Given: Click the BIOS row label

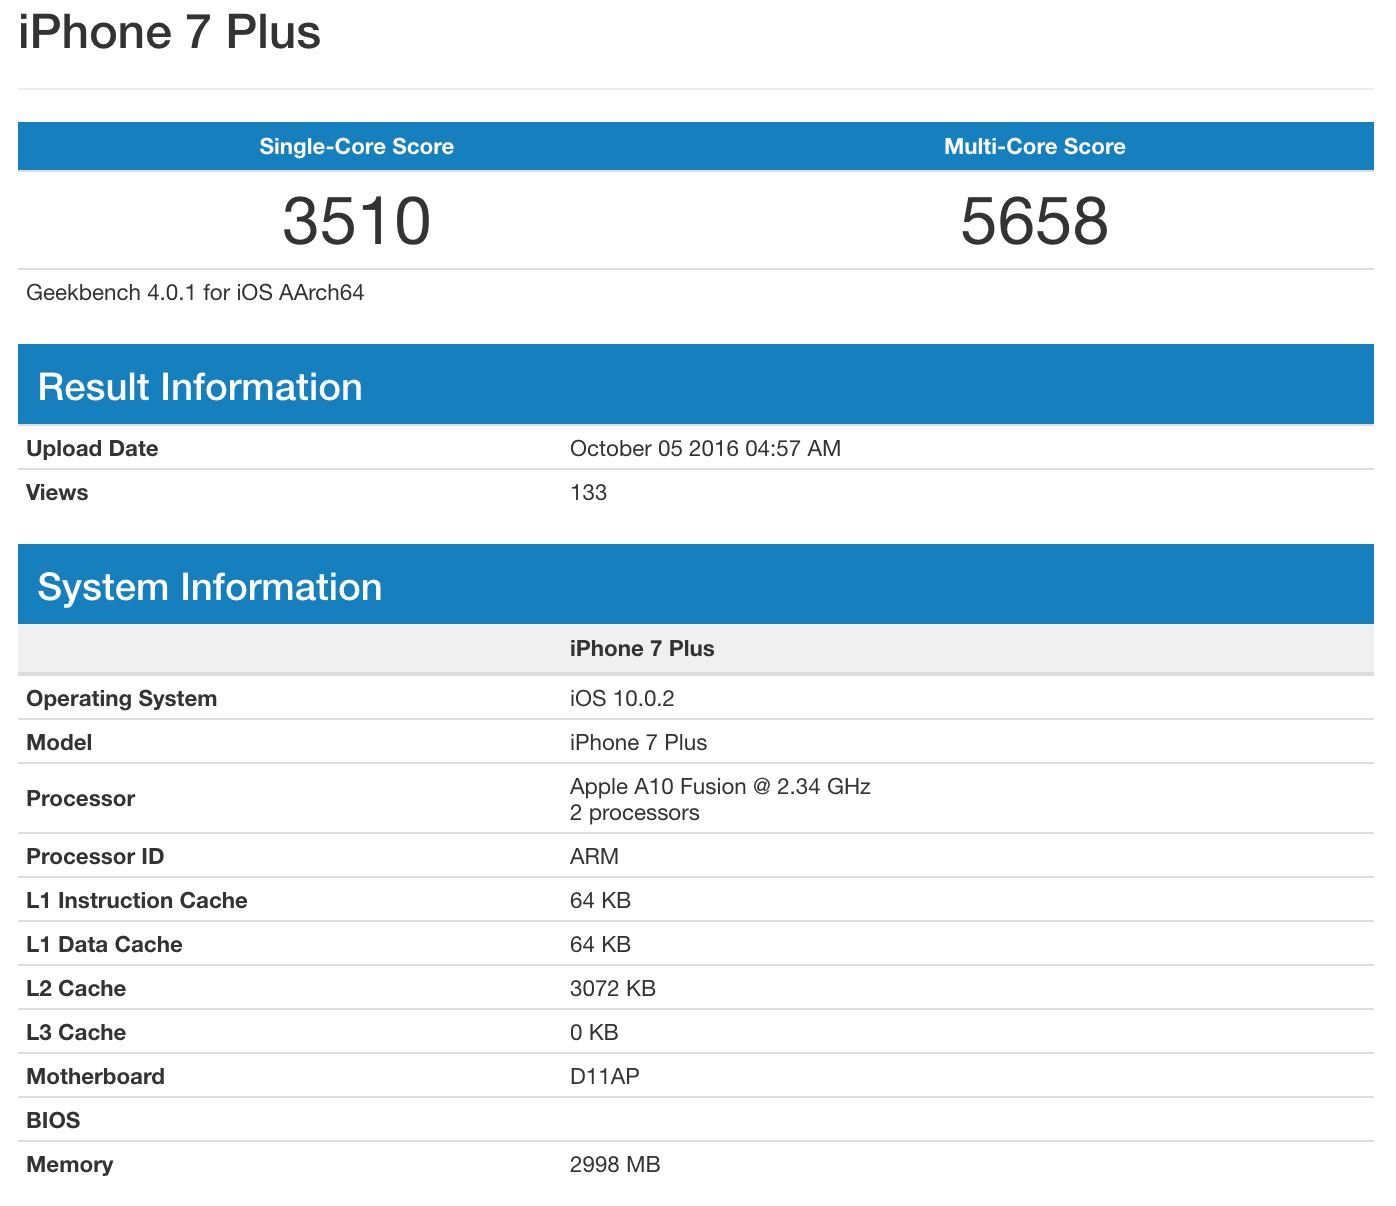Looking at the screenshot, I should (x=53, y=1120).
